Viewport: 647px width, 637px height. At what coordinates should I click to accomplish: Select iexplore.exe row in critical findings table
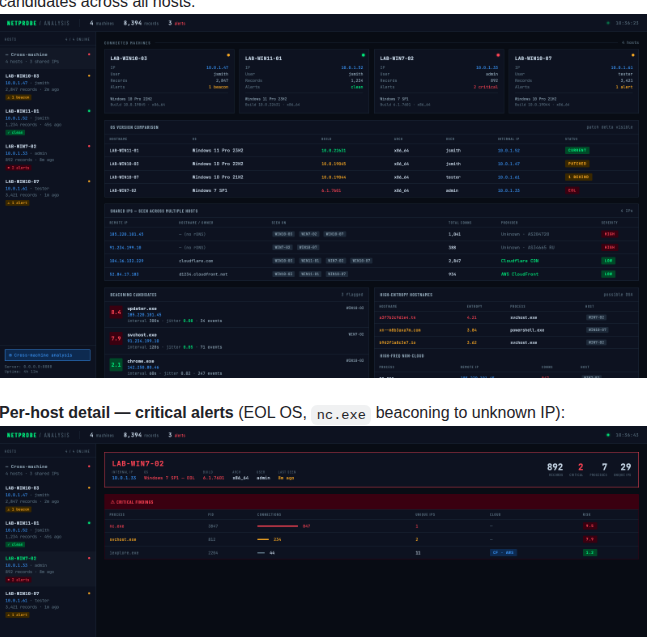point(371,553)
